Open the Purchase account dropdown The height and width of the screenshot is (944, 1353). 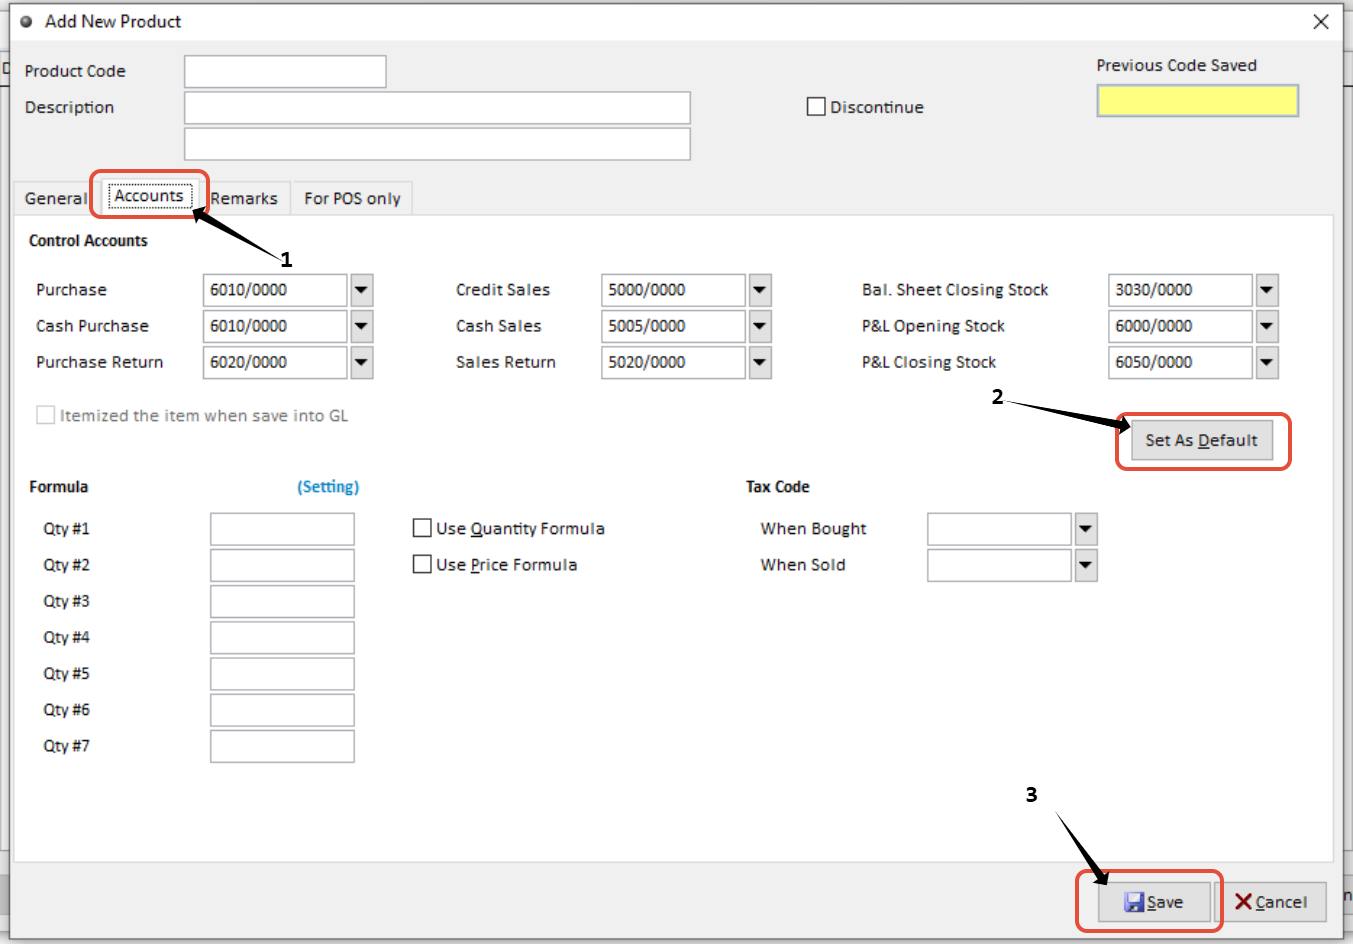362,290
